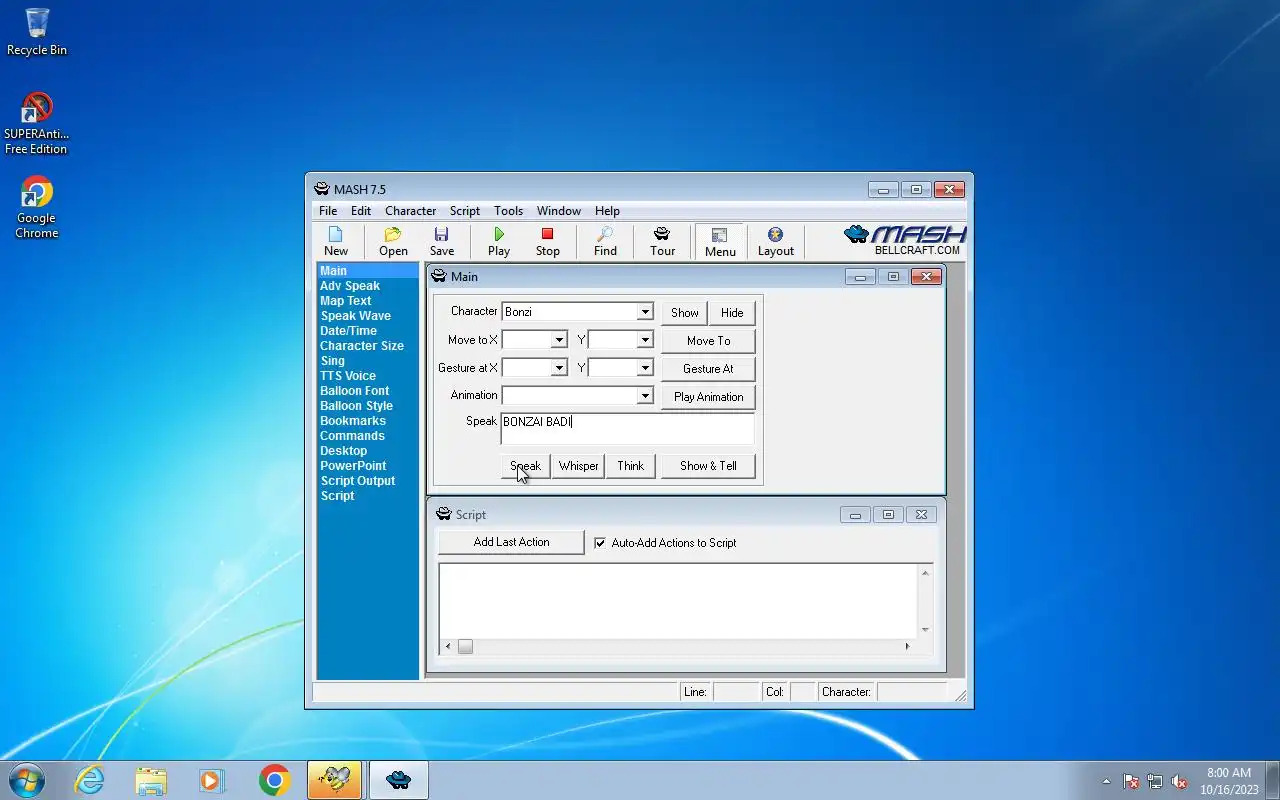Select PowerPoint in the sidebar

pos(353,466)
